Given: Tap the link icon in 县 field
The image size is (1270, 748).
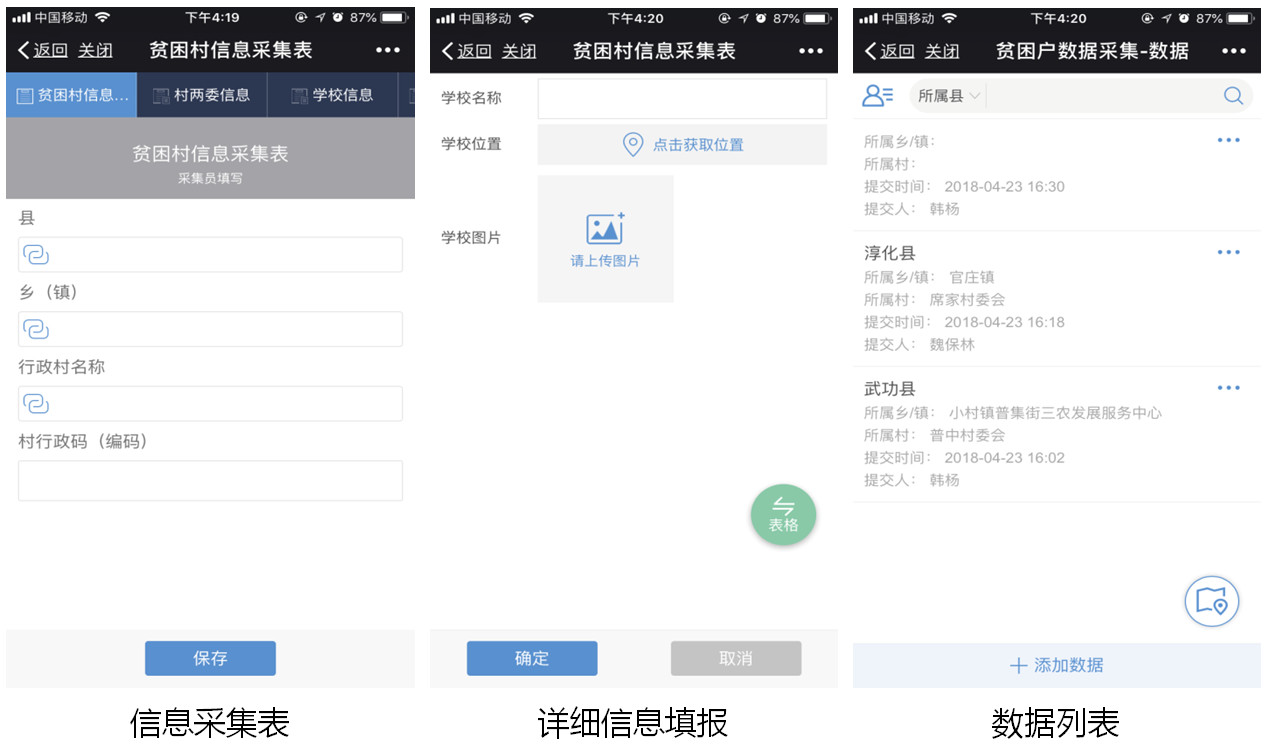Looking at the screenshot, I should pos(36,255).
